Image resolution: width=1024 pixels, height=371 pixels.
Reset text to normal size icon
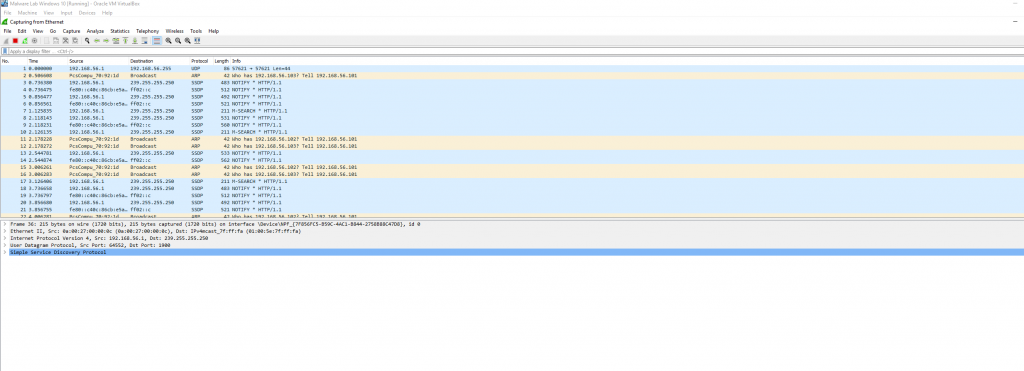point(187,40)
